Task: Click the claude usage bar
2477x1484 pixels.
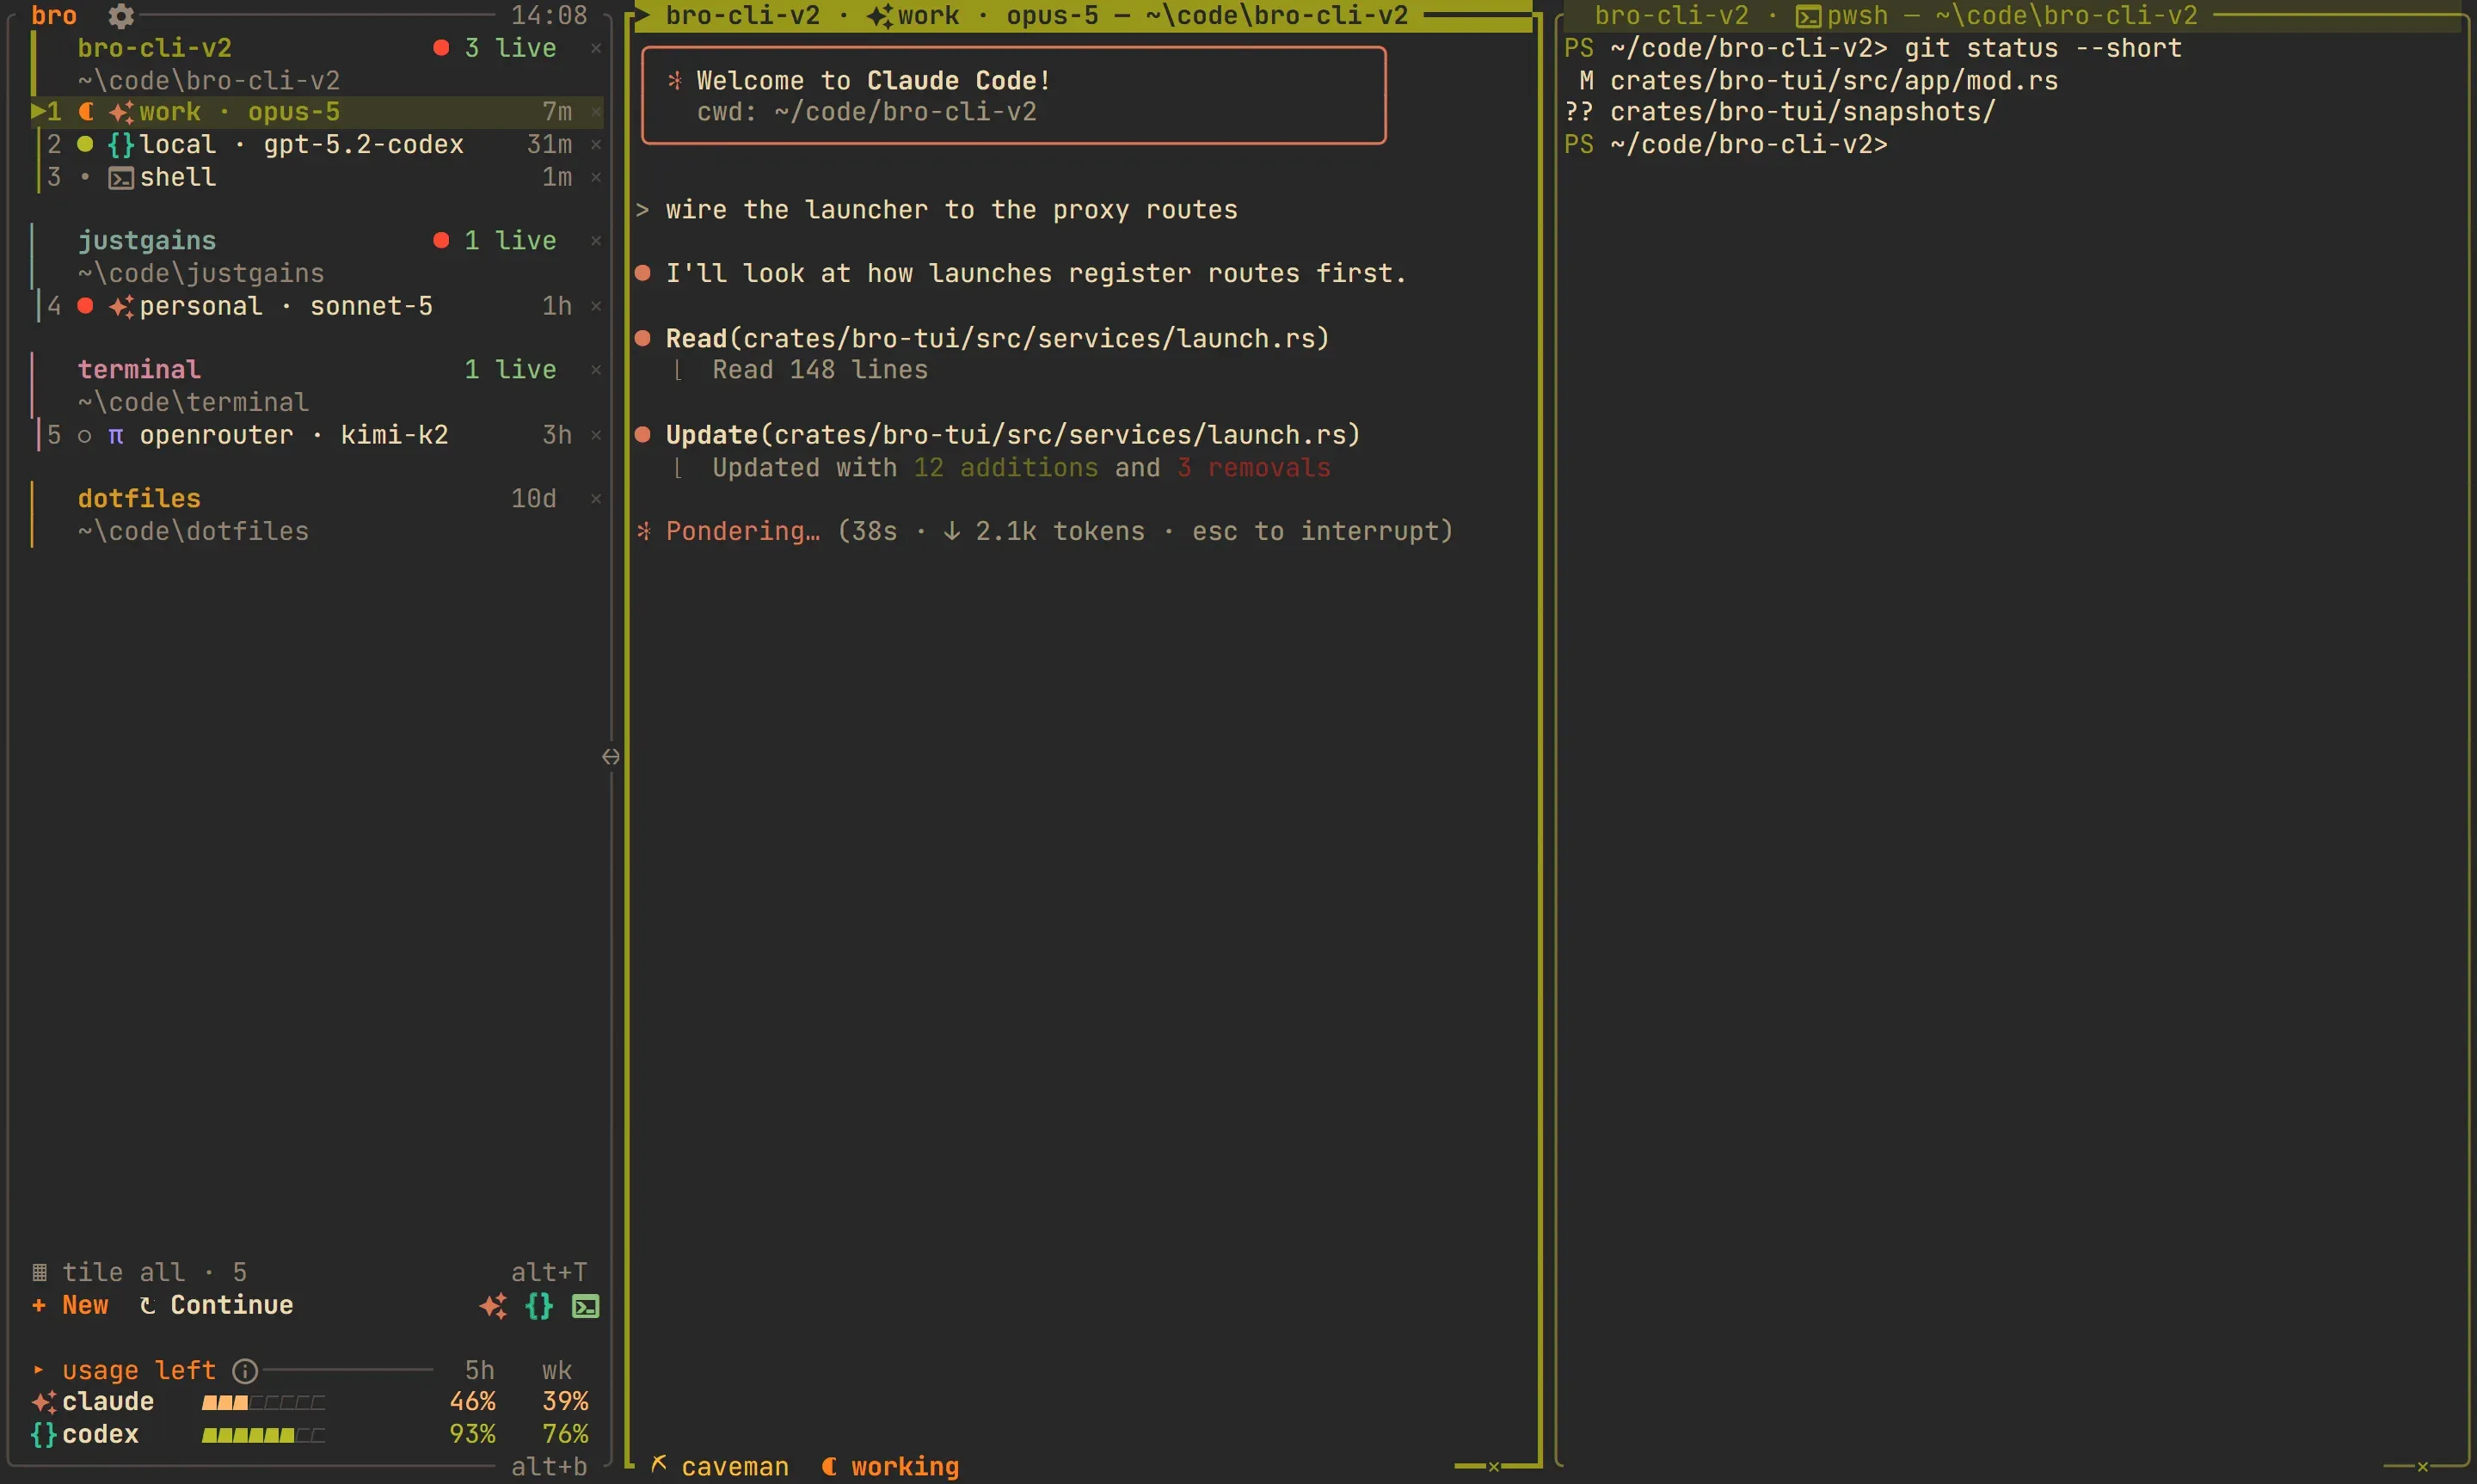Action: point(263,1403)
